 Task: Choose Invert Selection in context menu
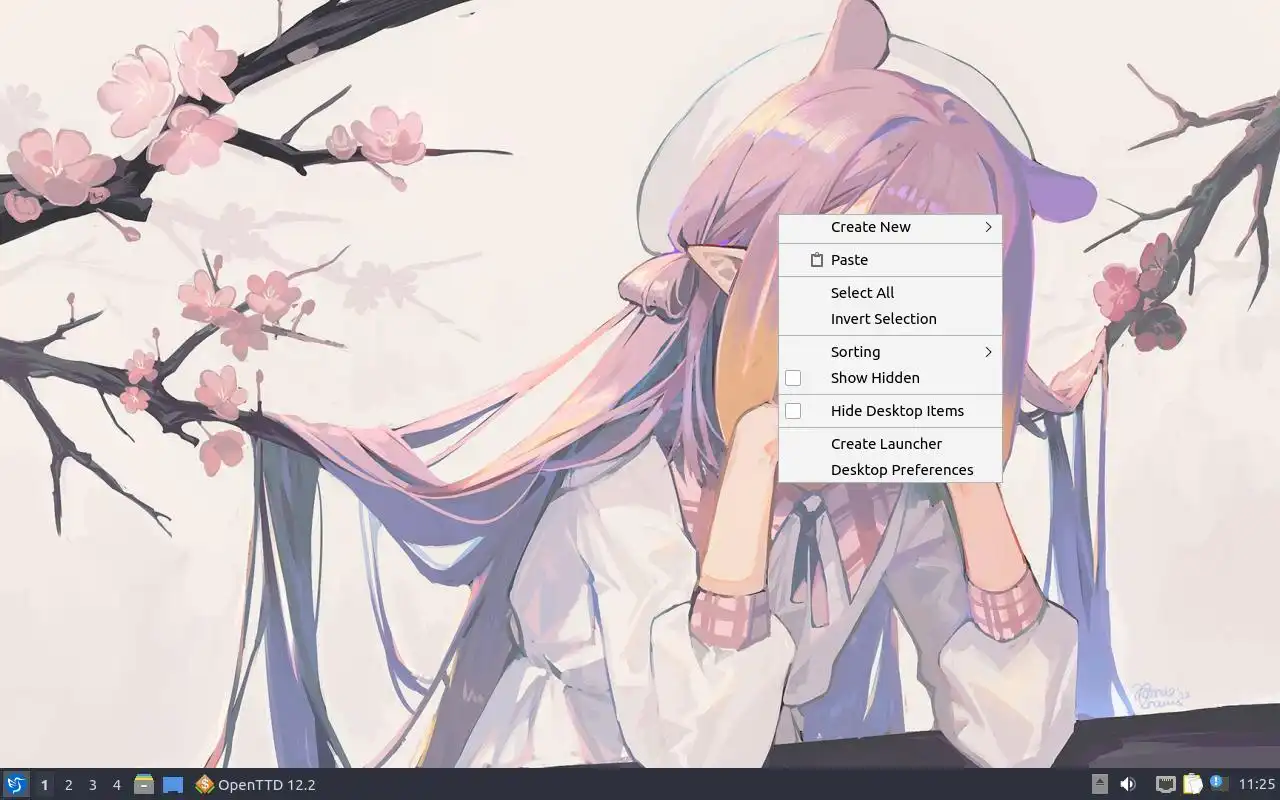click(890, 319)
